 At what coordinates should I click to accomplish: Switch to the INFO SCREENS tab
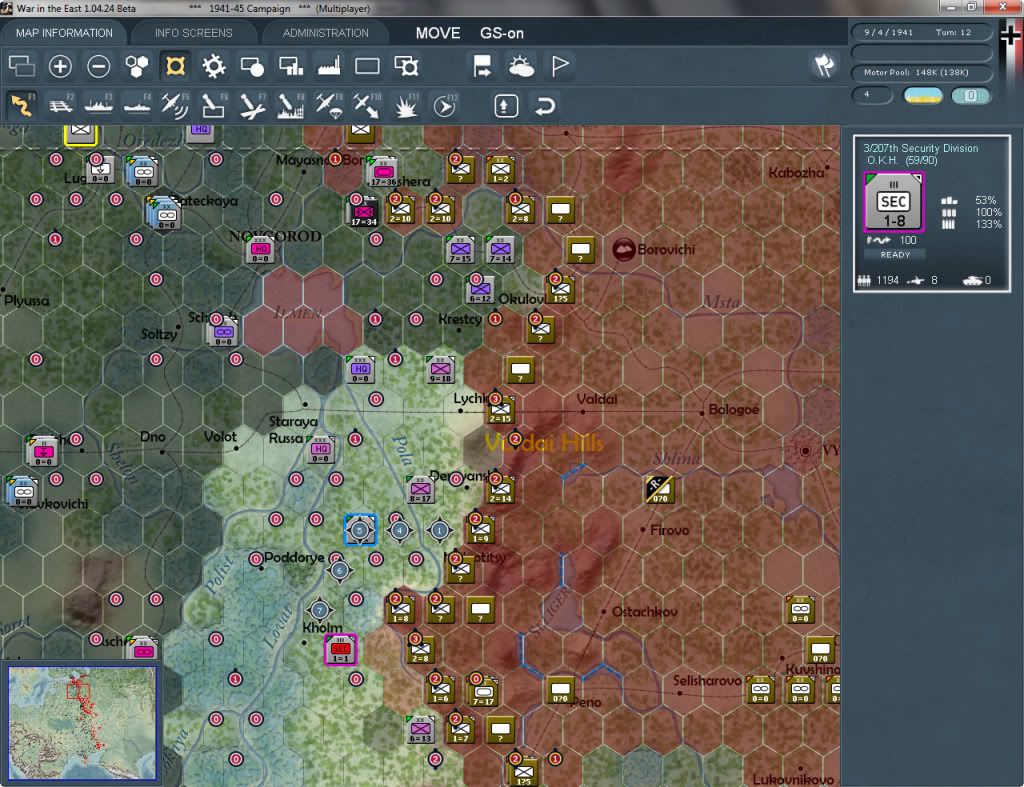pyautogui.click(x=193, y=33)
